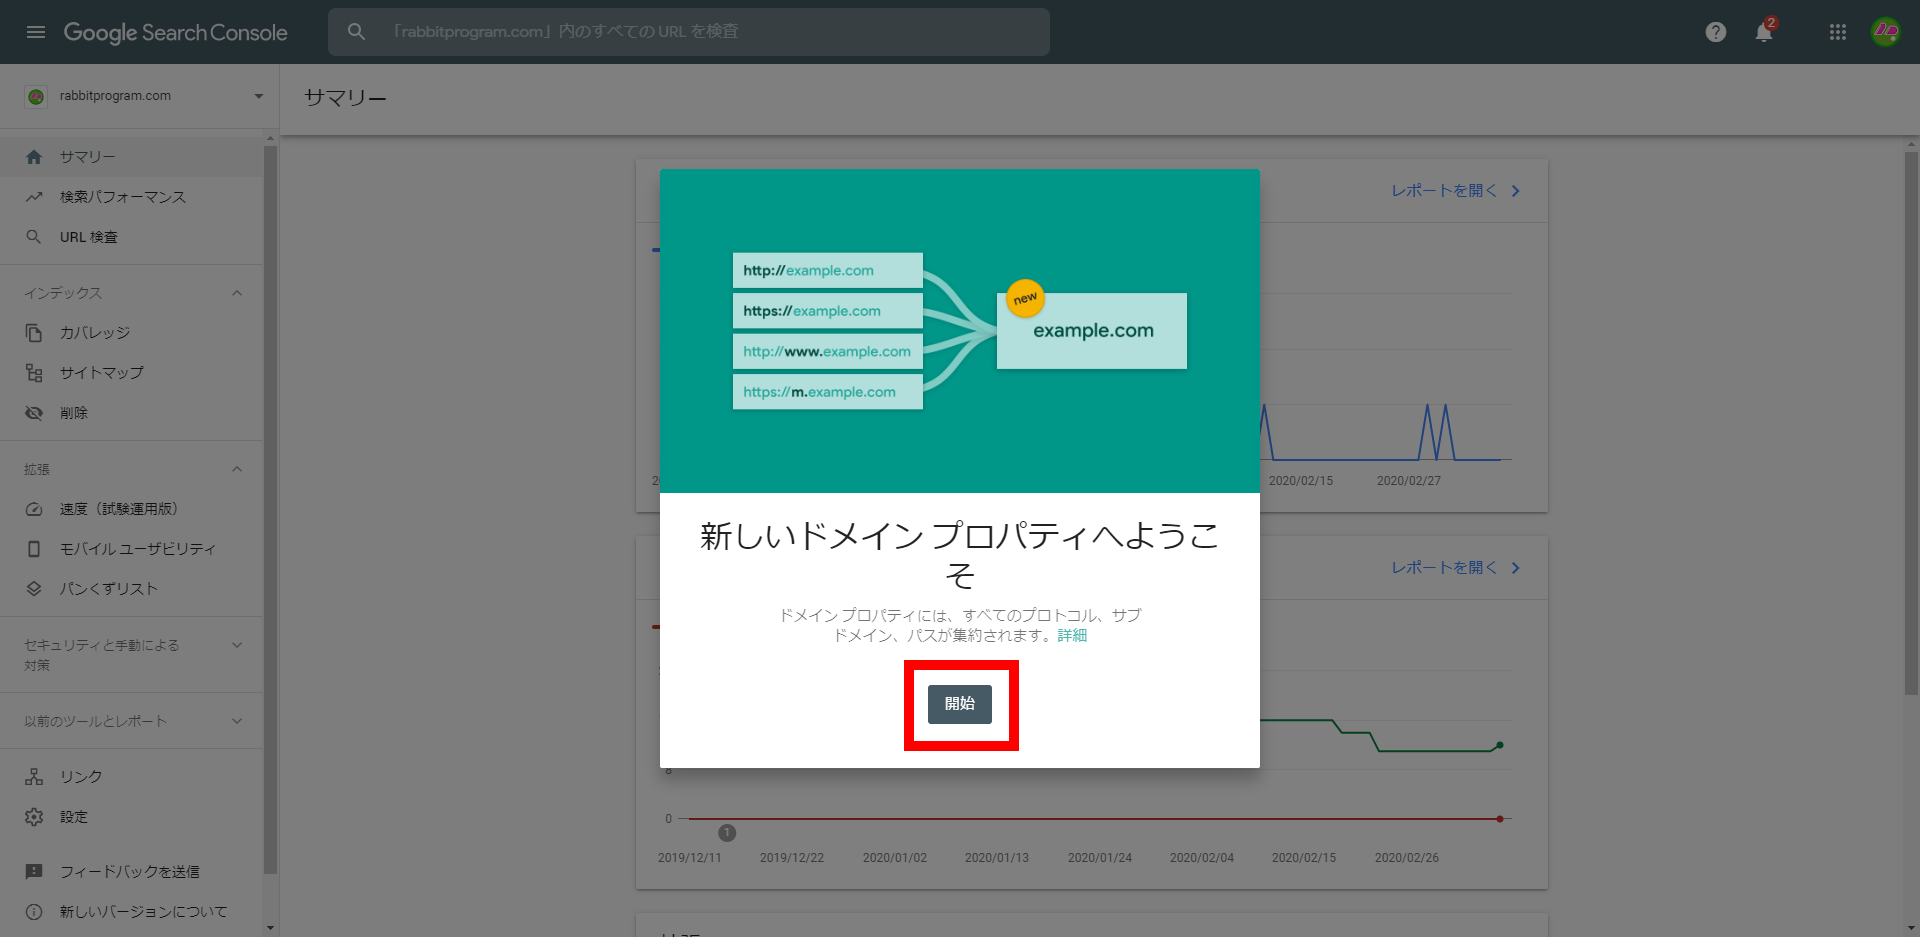Click the speedometer icon beside 速度

(34, 509)
